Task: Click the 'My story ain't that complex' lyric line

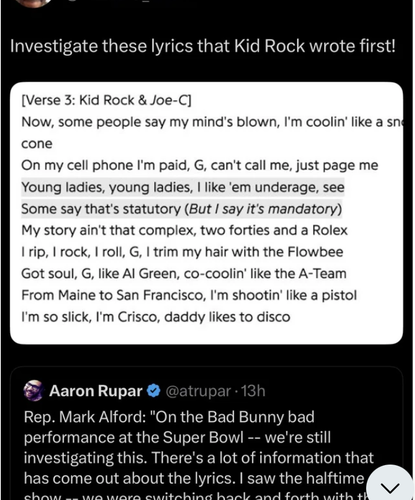Action: point(184,230)
